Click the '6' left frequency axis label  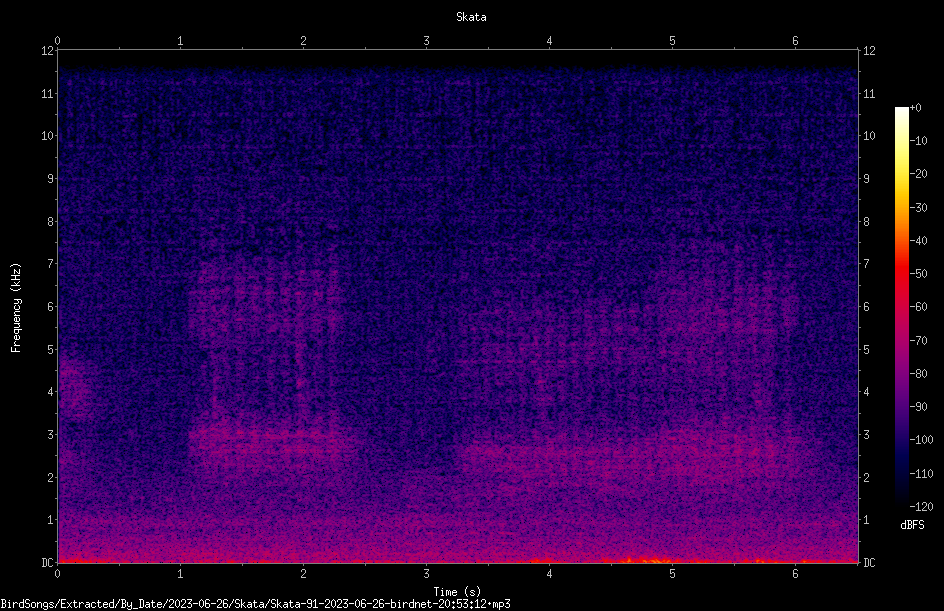point(51,306)
